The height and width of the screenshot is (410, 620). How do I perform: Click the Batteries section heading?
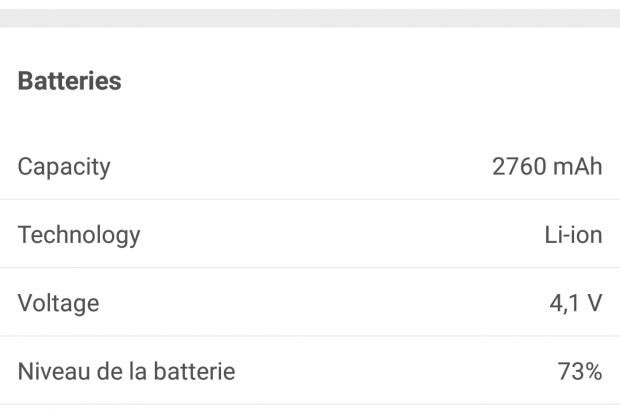pyautogui.click(x=70, y=82)
